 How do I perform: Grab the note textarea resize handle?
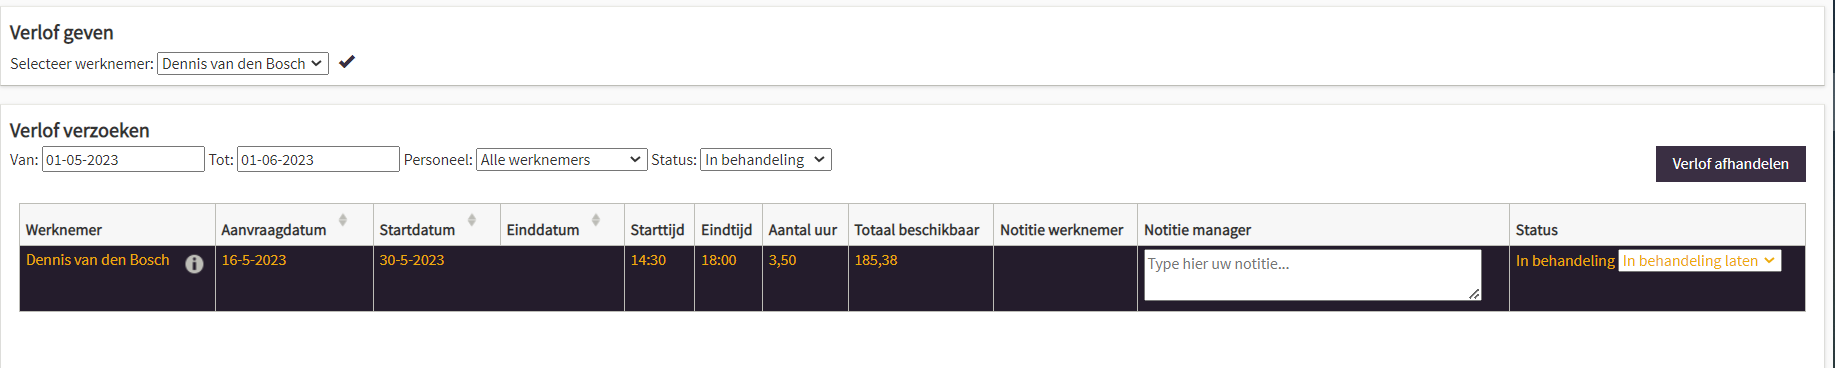click(1474, 294)
